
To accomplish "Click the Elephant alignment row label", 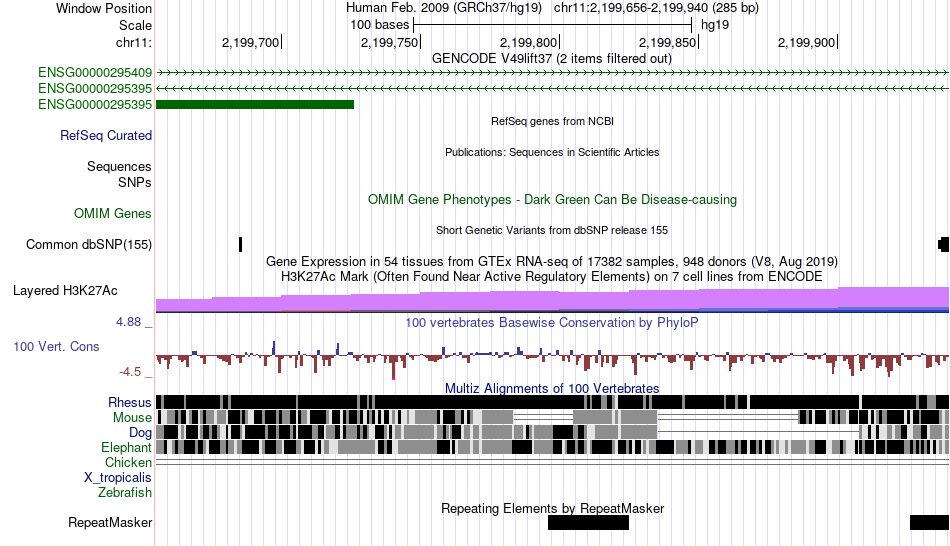I will pos(126,448).
